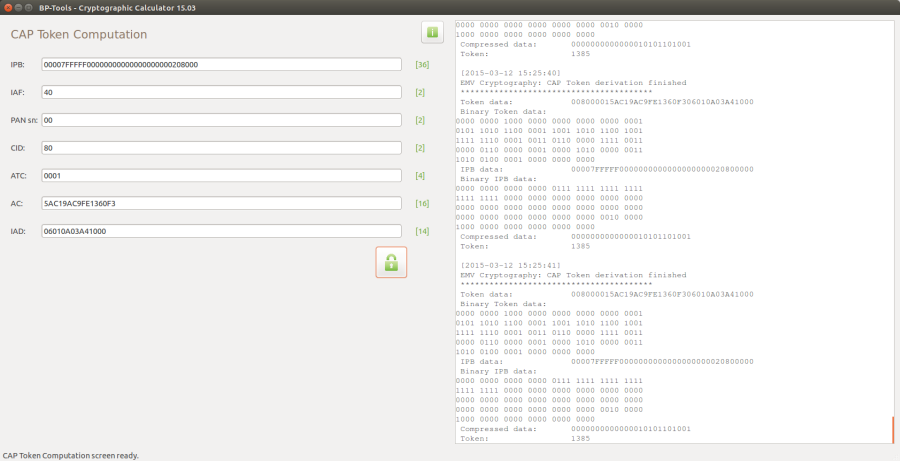The height and width of the screenshot is (461, 900).
Task: Click the status bar ready message
Action: point(71,455)
